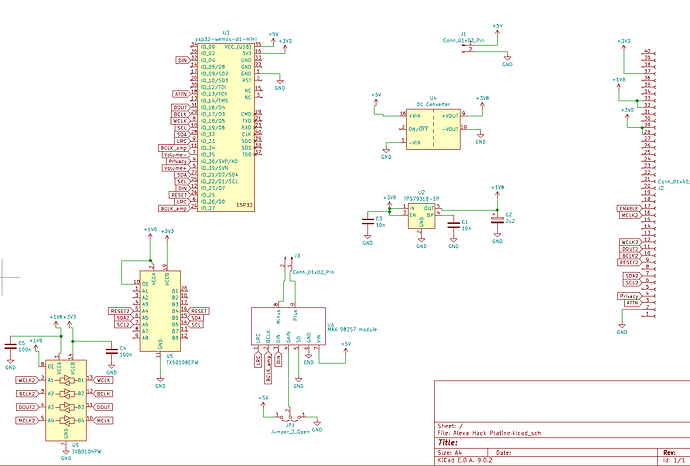Select the JP1 three-way jumper symbol
This screenshot has width=690, height=466.
(x=290, y=416)
